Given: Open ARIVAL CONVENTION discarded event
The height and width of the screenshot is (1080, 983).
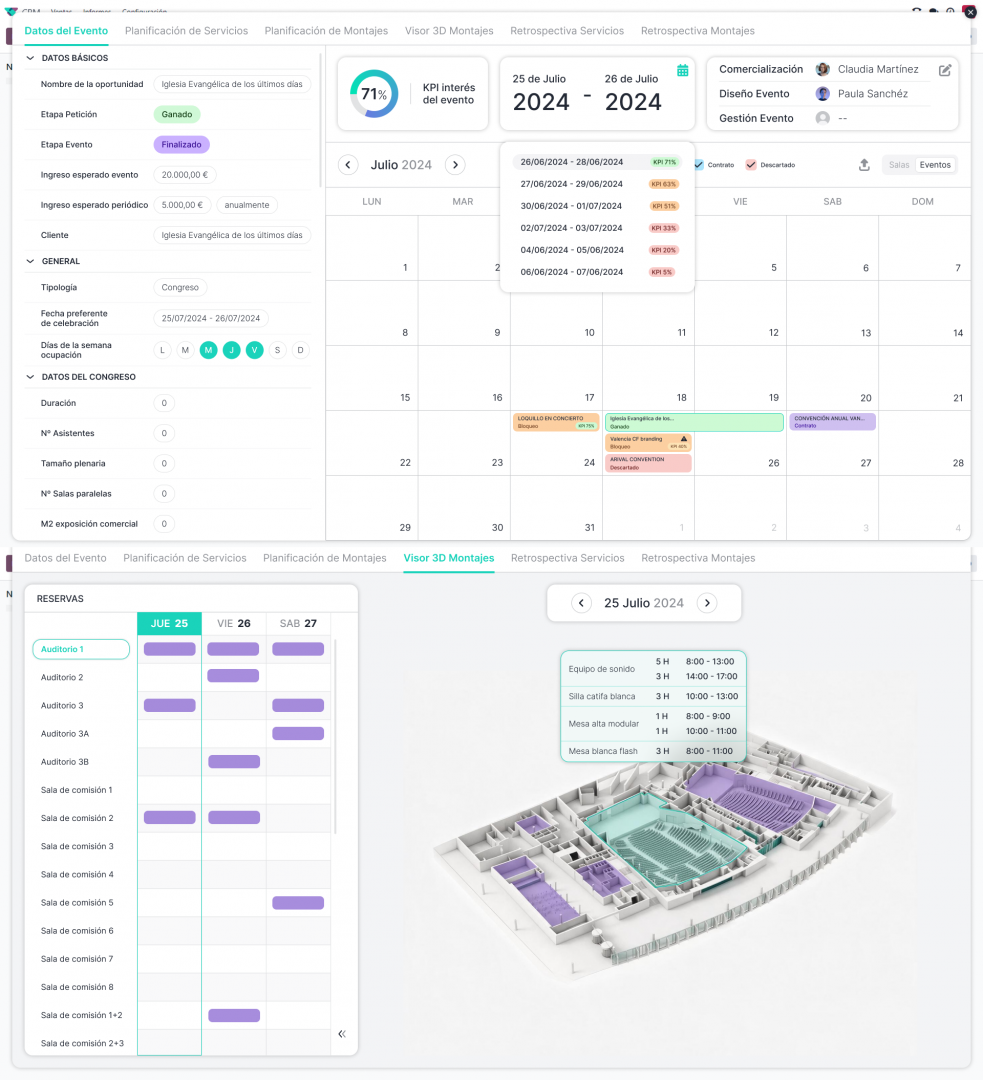Looking at the screenshot, I should point(648,464).
